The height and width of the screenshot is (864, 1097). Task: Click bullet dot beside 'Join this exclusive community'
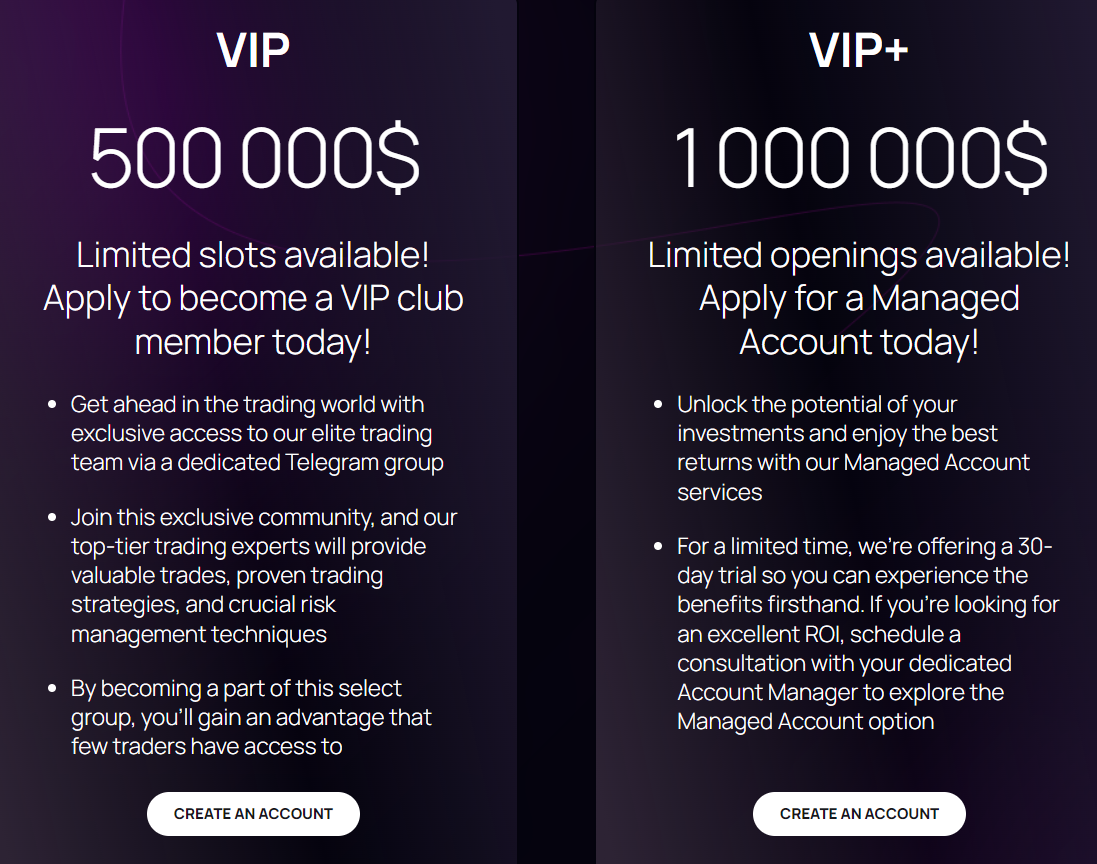point(52,517)
